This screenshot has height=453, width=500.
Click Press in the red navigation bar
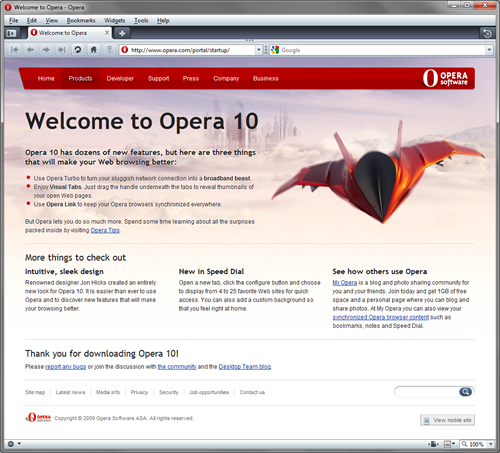click(191, 79)
